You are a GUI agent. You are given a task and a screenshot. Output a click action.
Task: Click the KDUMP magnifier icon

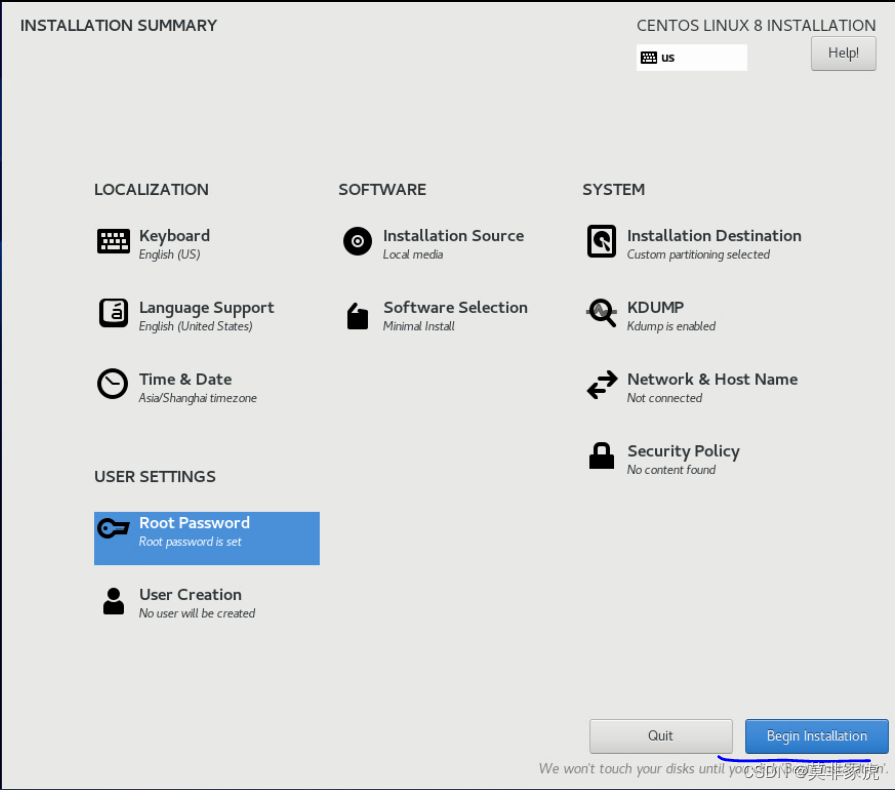[602, 313]
